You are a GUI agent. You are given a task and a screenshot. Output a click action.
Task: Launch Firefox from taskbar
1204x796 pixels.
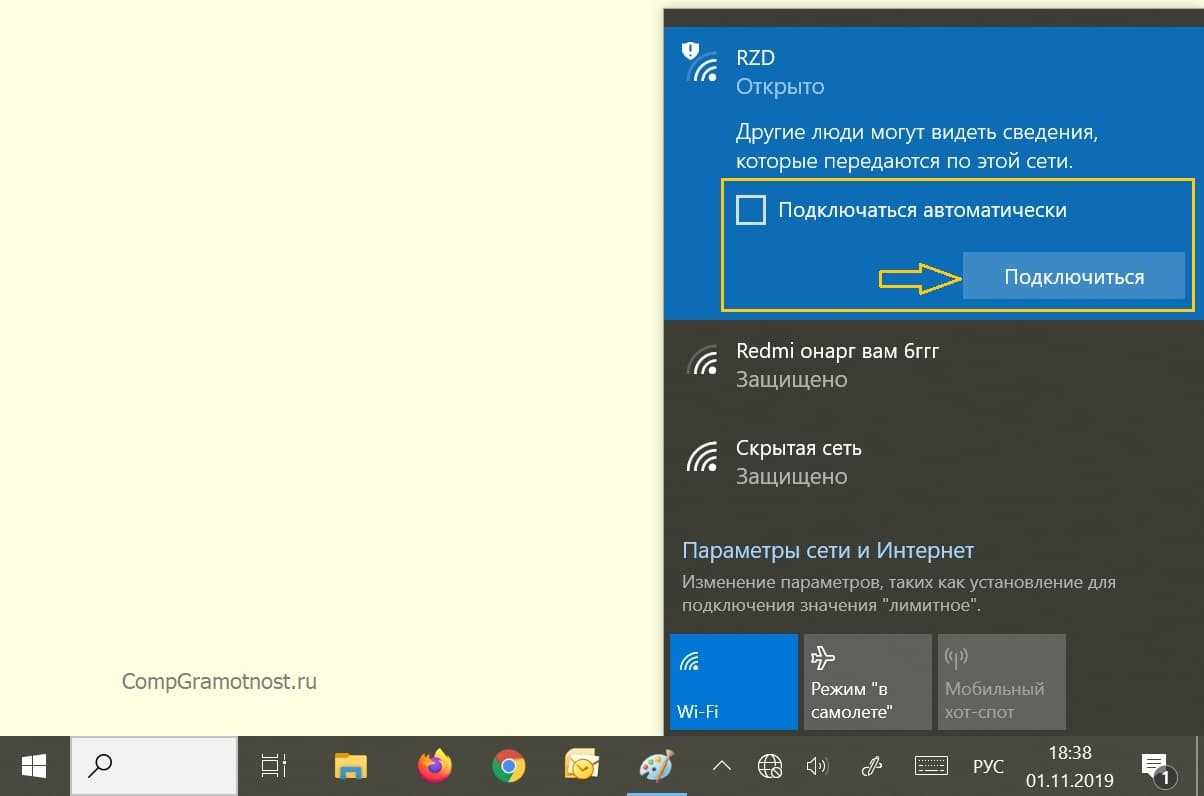tap(434, 767)
